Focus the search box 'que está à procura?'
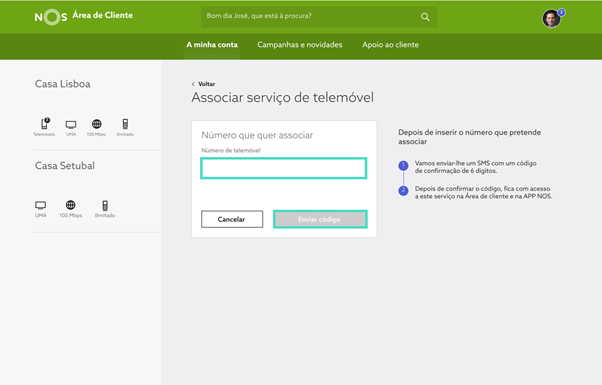Screen dimensions: 602x385 click(x=319, y=17)
